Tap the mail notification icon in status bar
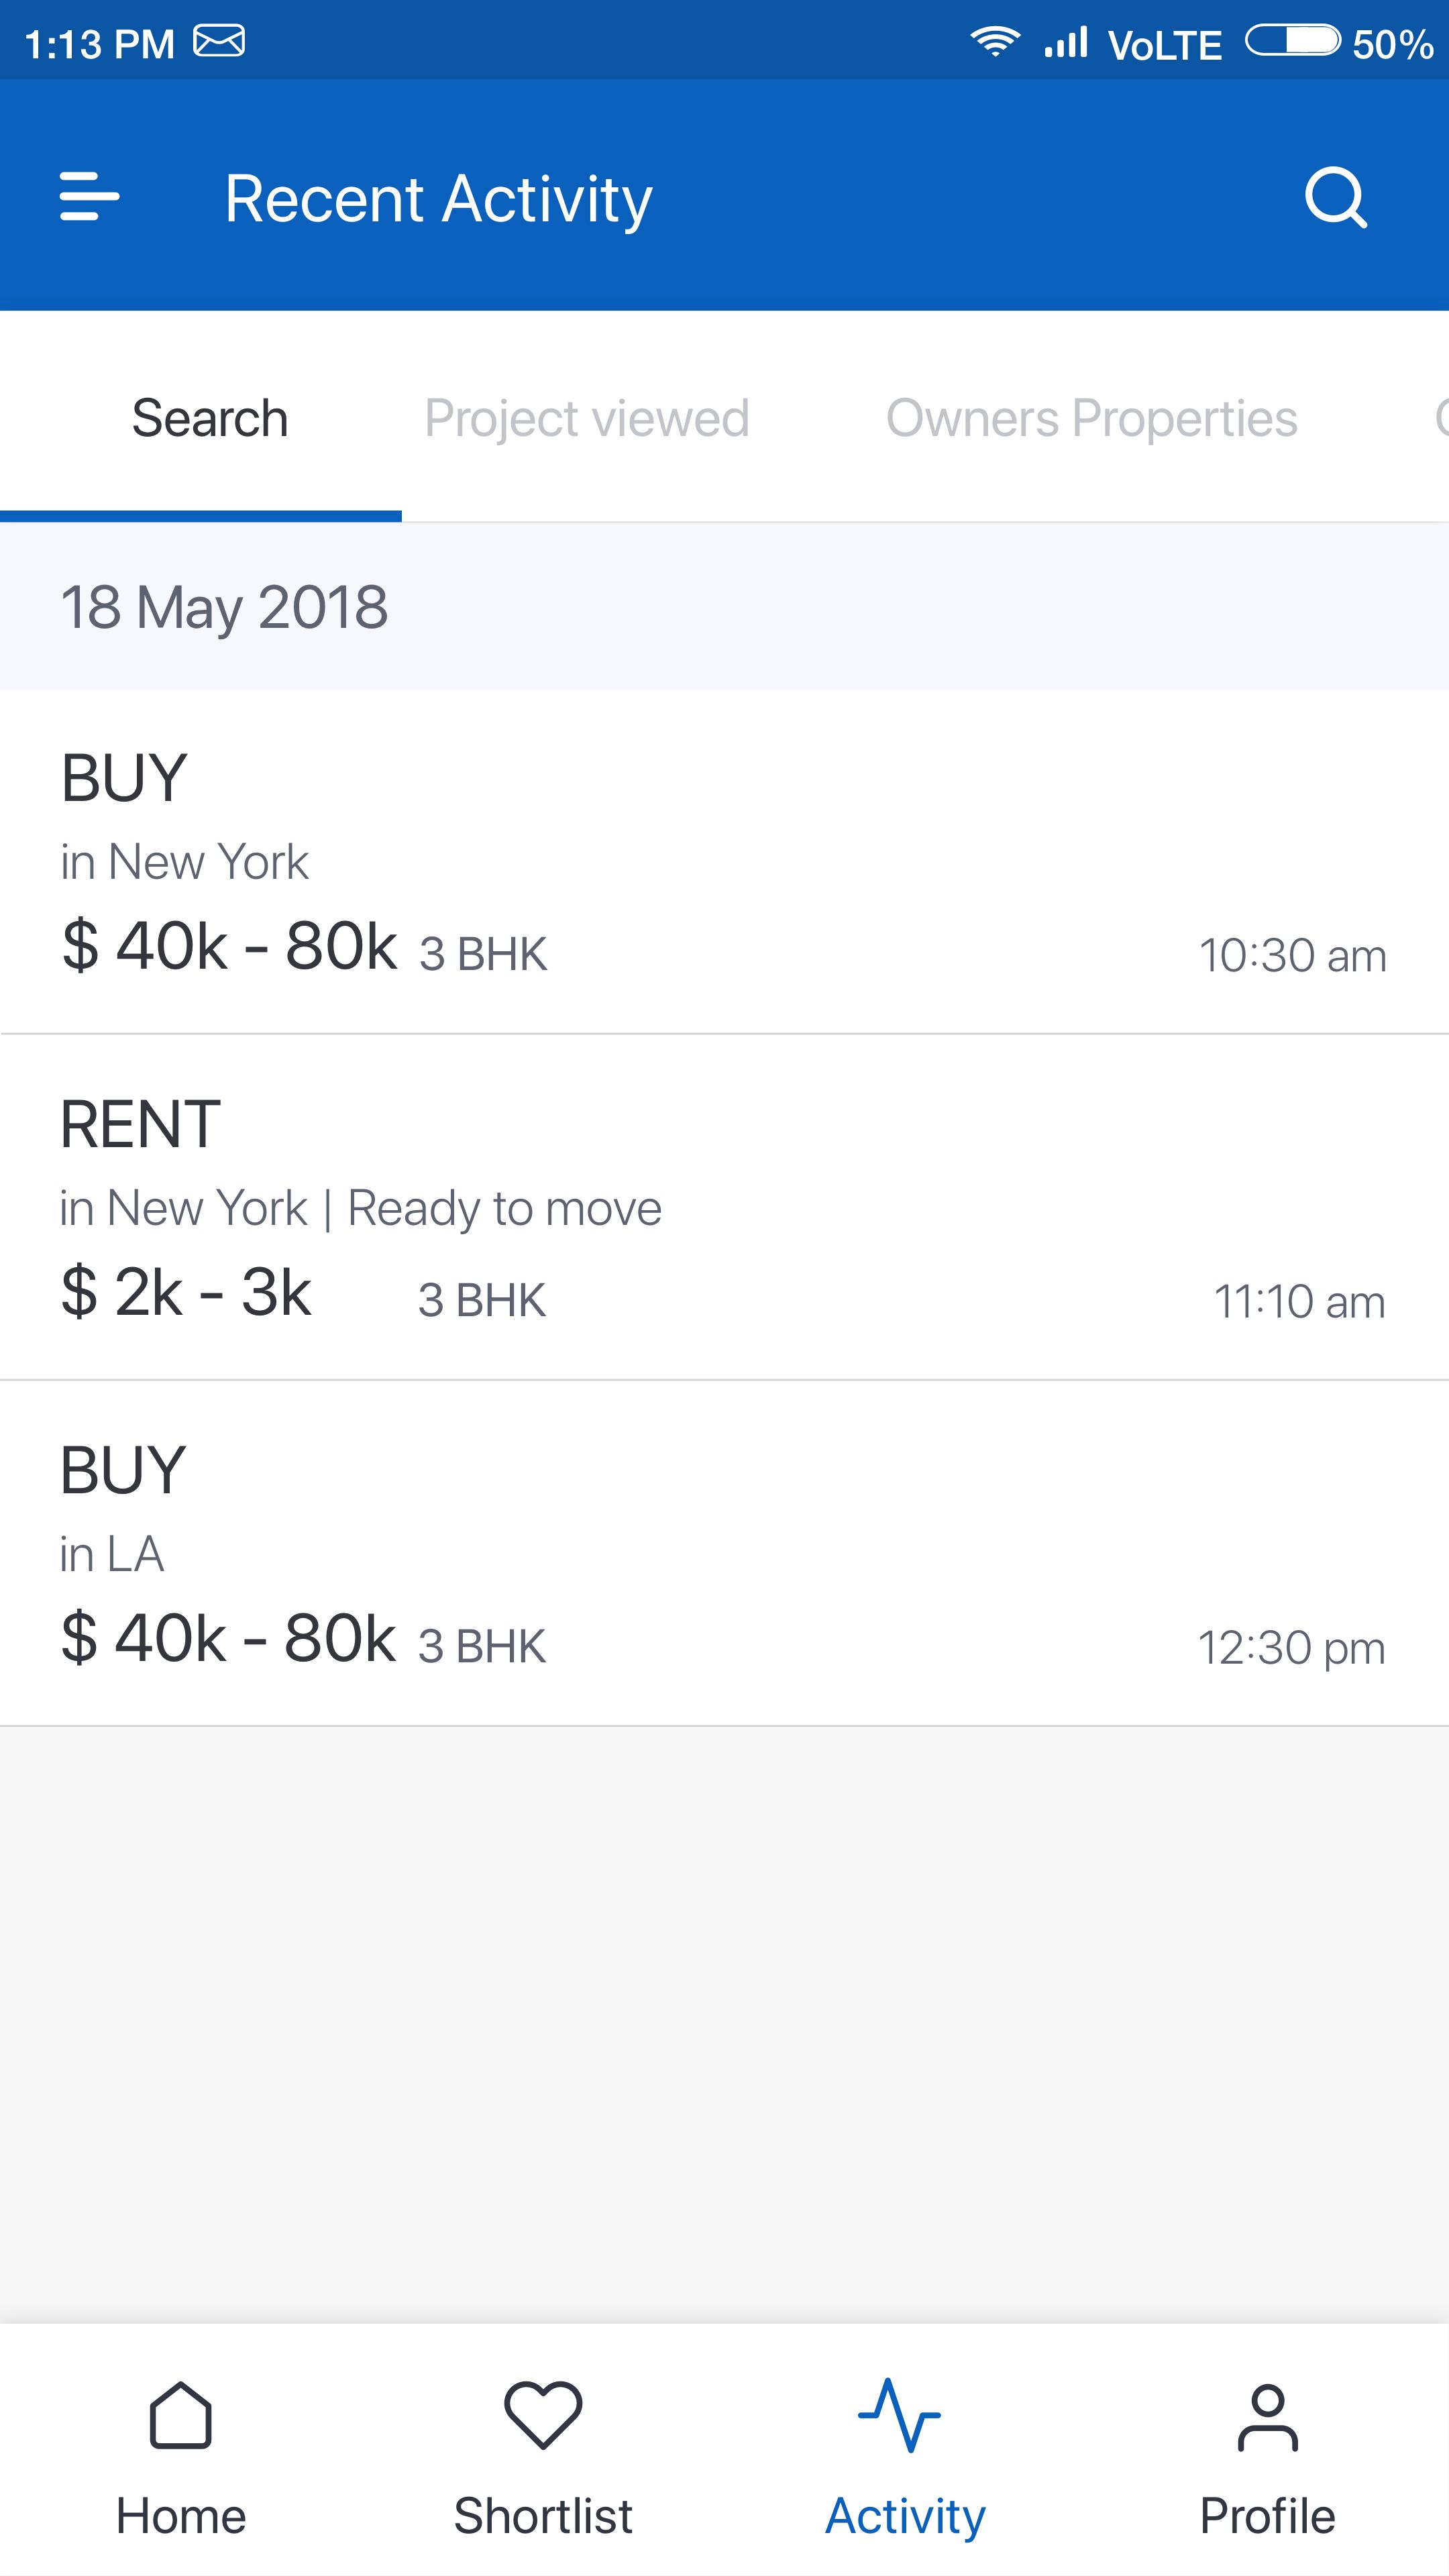 tap(219, 42)
